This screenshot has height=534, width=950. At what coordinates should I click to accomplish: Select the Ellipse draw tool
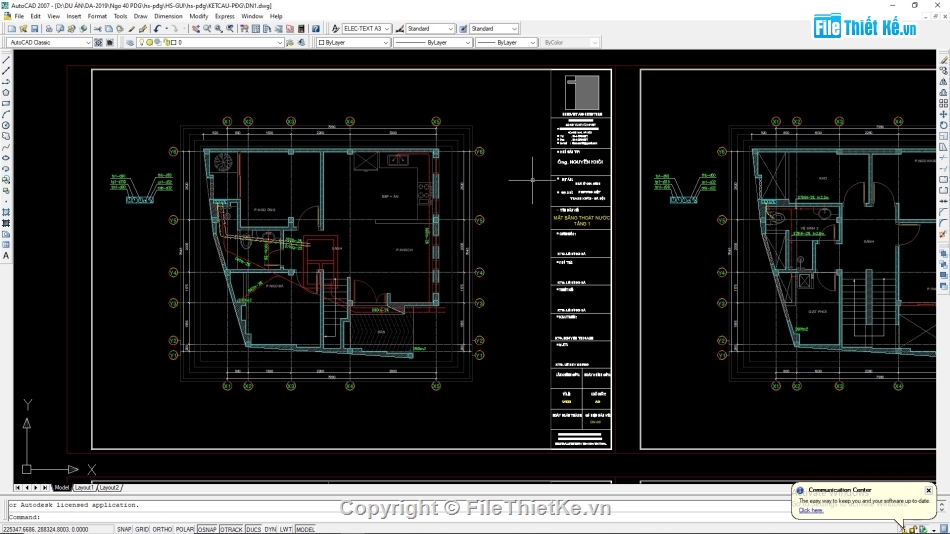click(x=6, y=158)
